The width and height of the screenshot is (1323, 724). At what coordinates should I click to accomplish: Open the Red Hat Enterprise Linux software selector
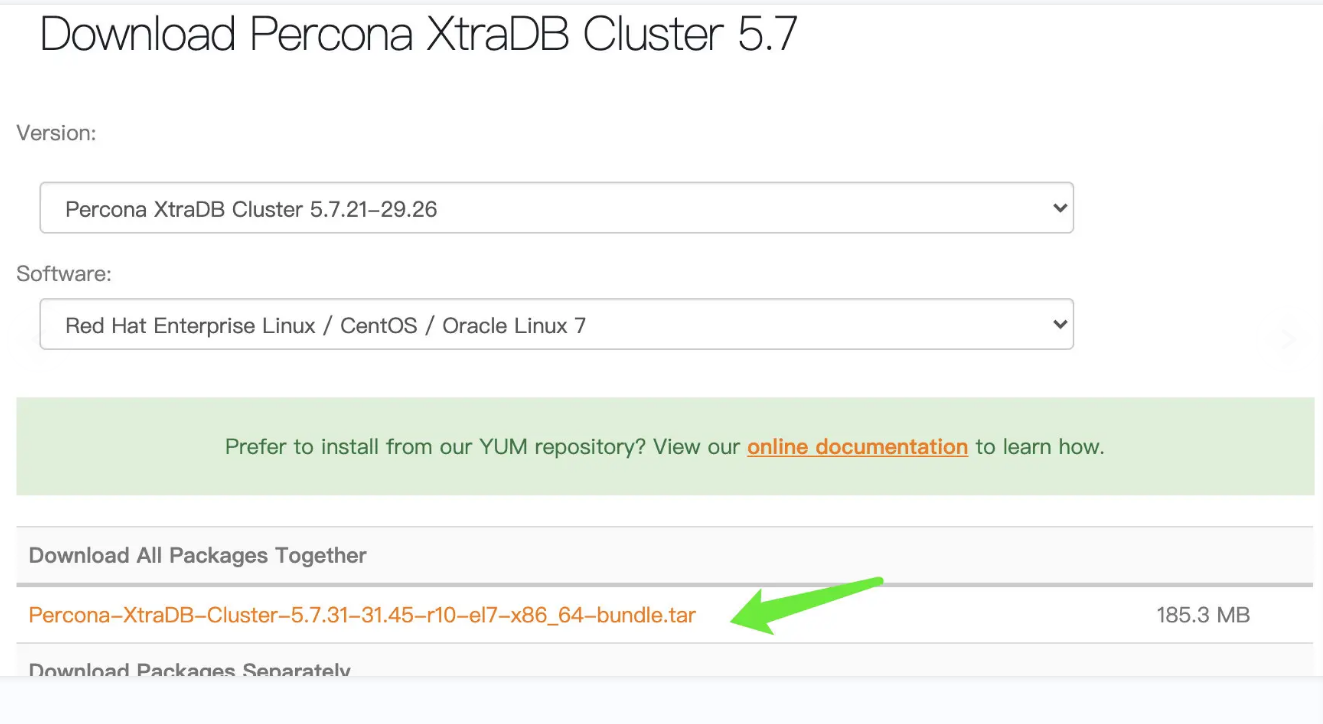pyautogui.click(x=555, y=324)
